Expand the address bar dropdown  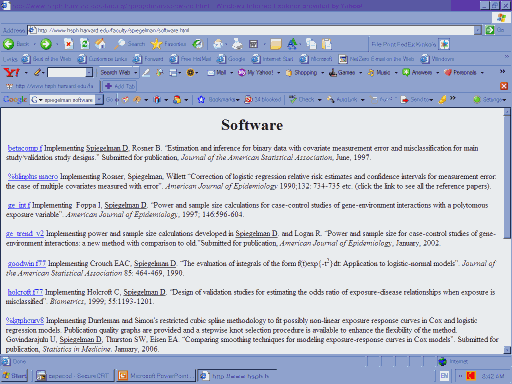click(478, 30)
